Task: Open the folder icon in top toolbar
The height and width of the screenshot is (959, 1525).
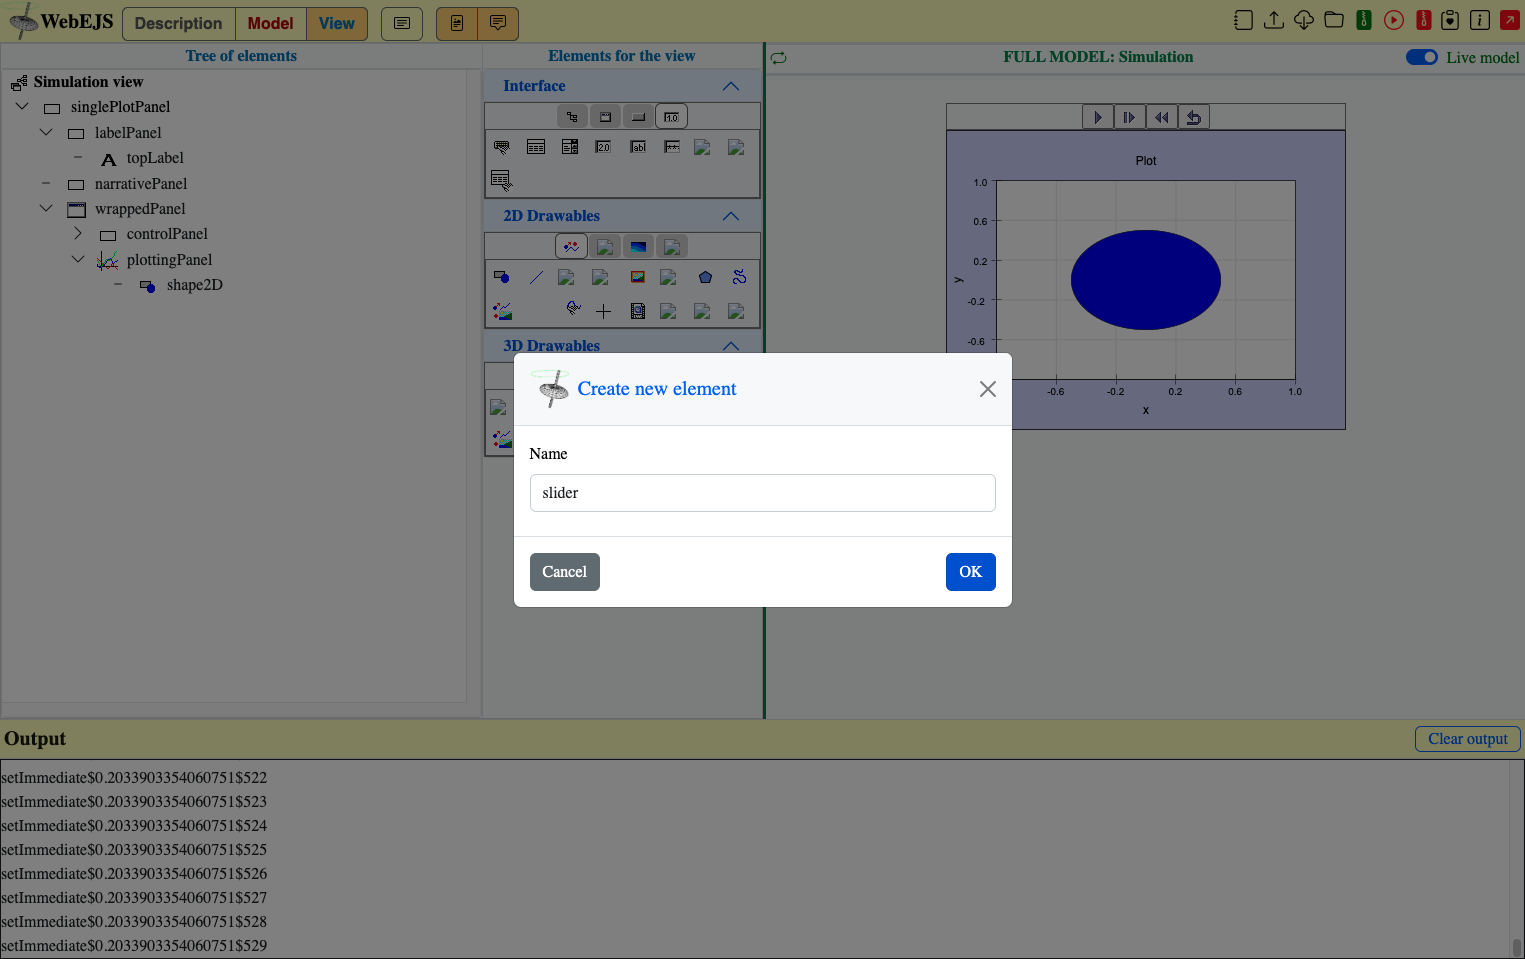Action: [1333, 20]
